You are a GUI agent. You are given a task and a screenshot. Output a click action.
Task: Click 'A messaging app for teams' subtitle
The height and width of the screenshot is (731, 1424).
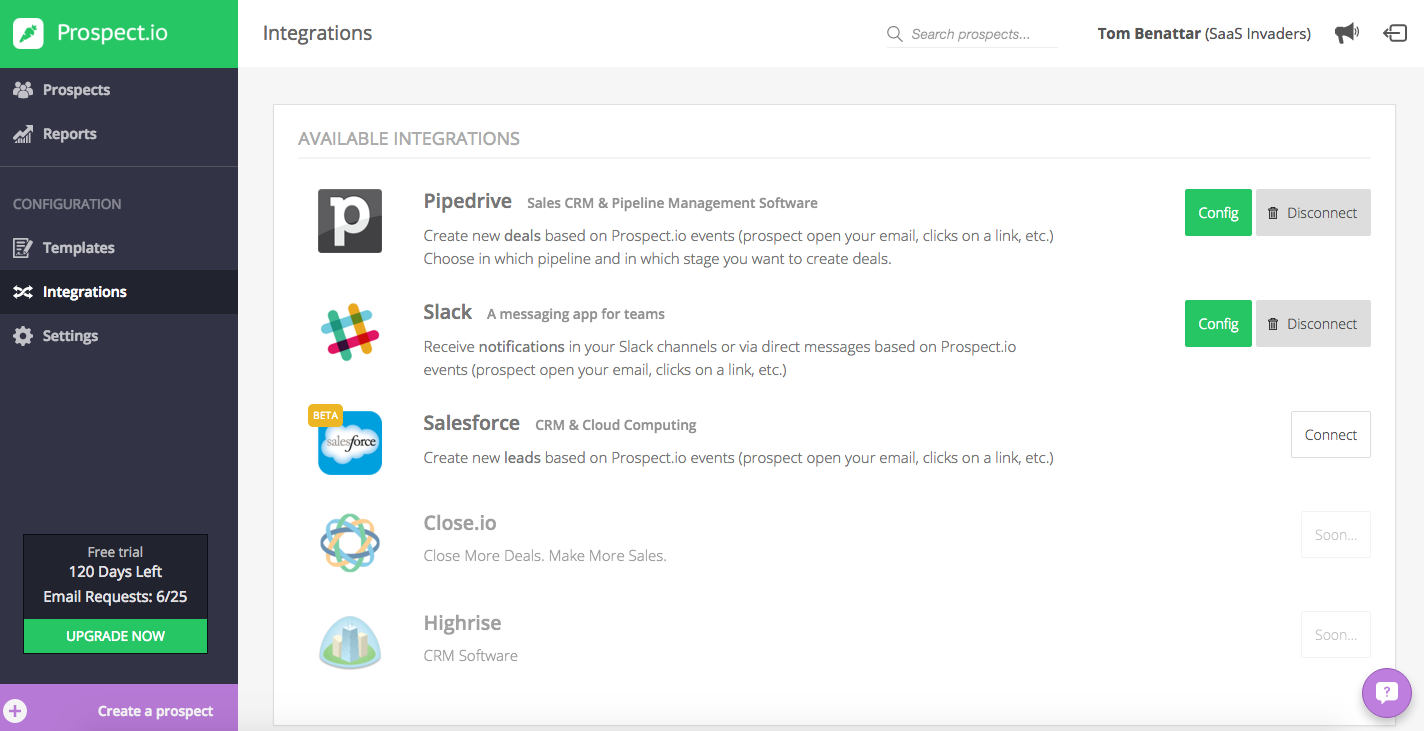click(576, 314)
